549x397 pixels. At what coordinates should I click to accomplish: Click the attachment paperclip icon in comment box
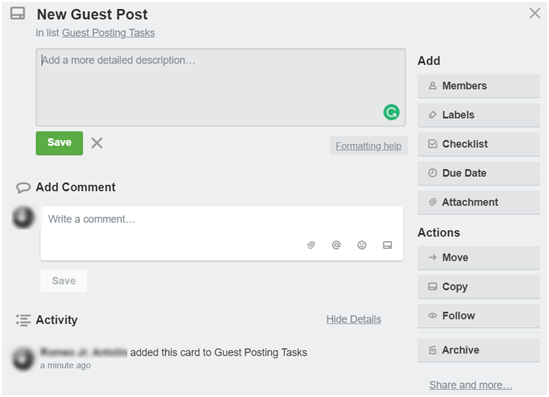[x=311, y=245]
